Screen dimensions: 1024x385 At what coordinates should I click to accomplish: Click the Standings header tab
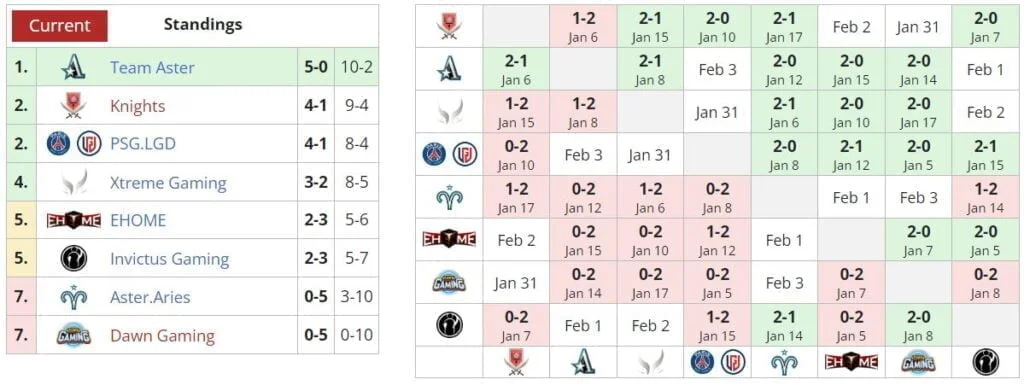tap(202, 25)
